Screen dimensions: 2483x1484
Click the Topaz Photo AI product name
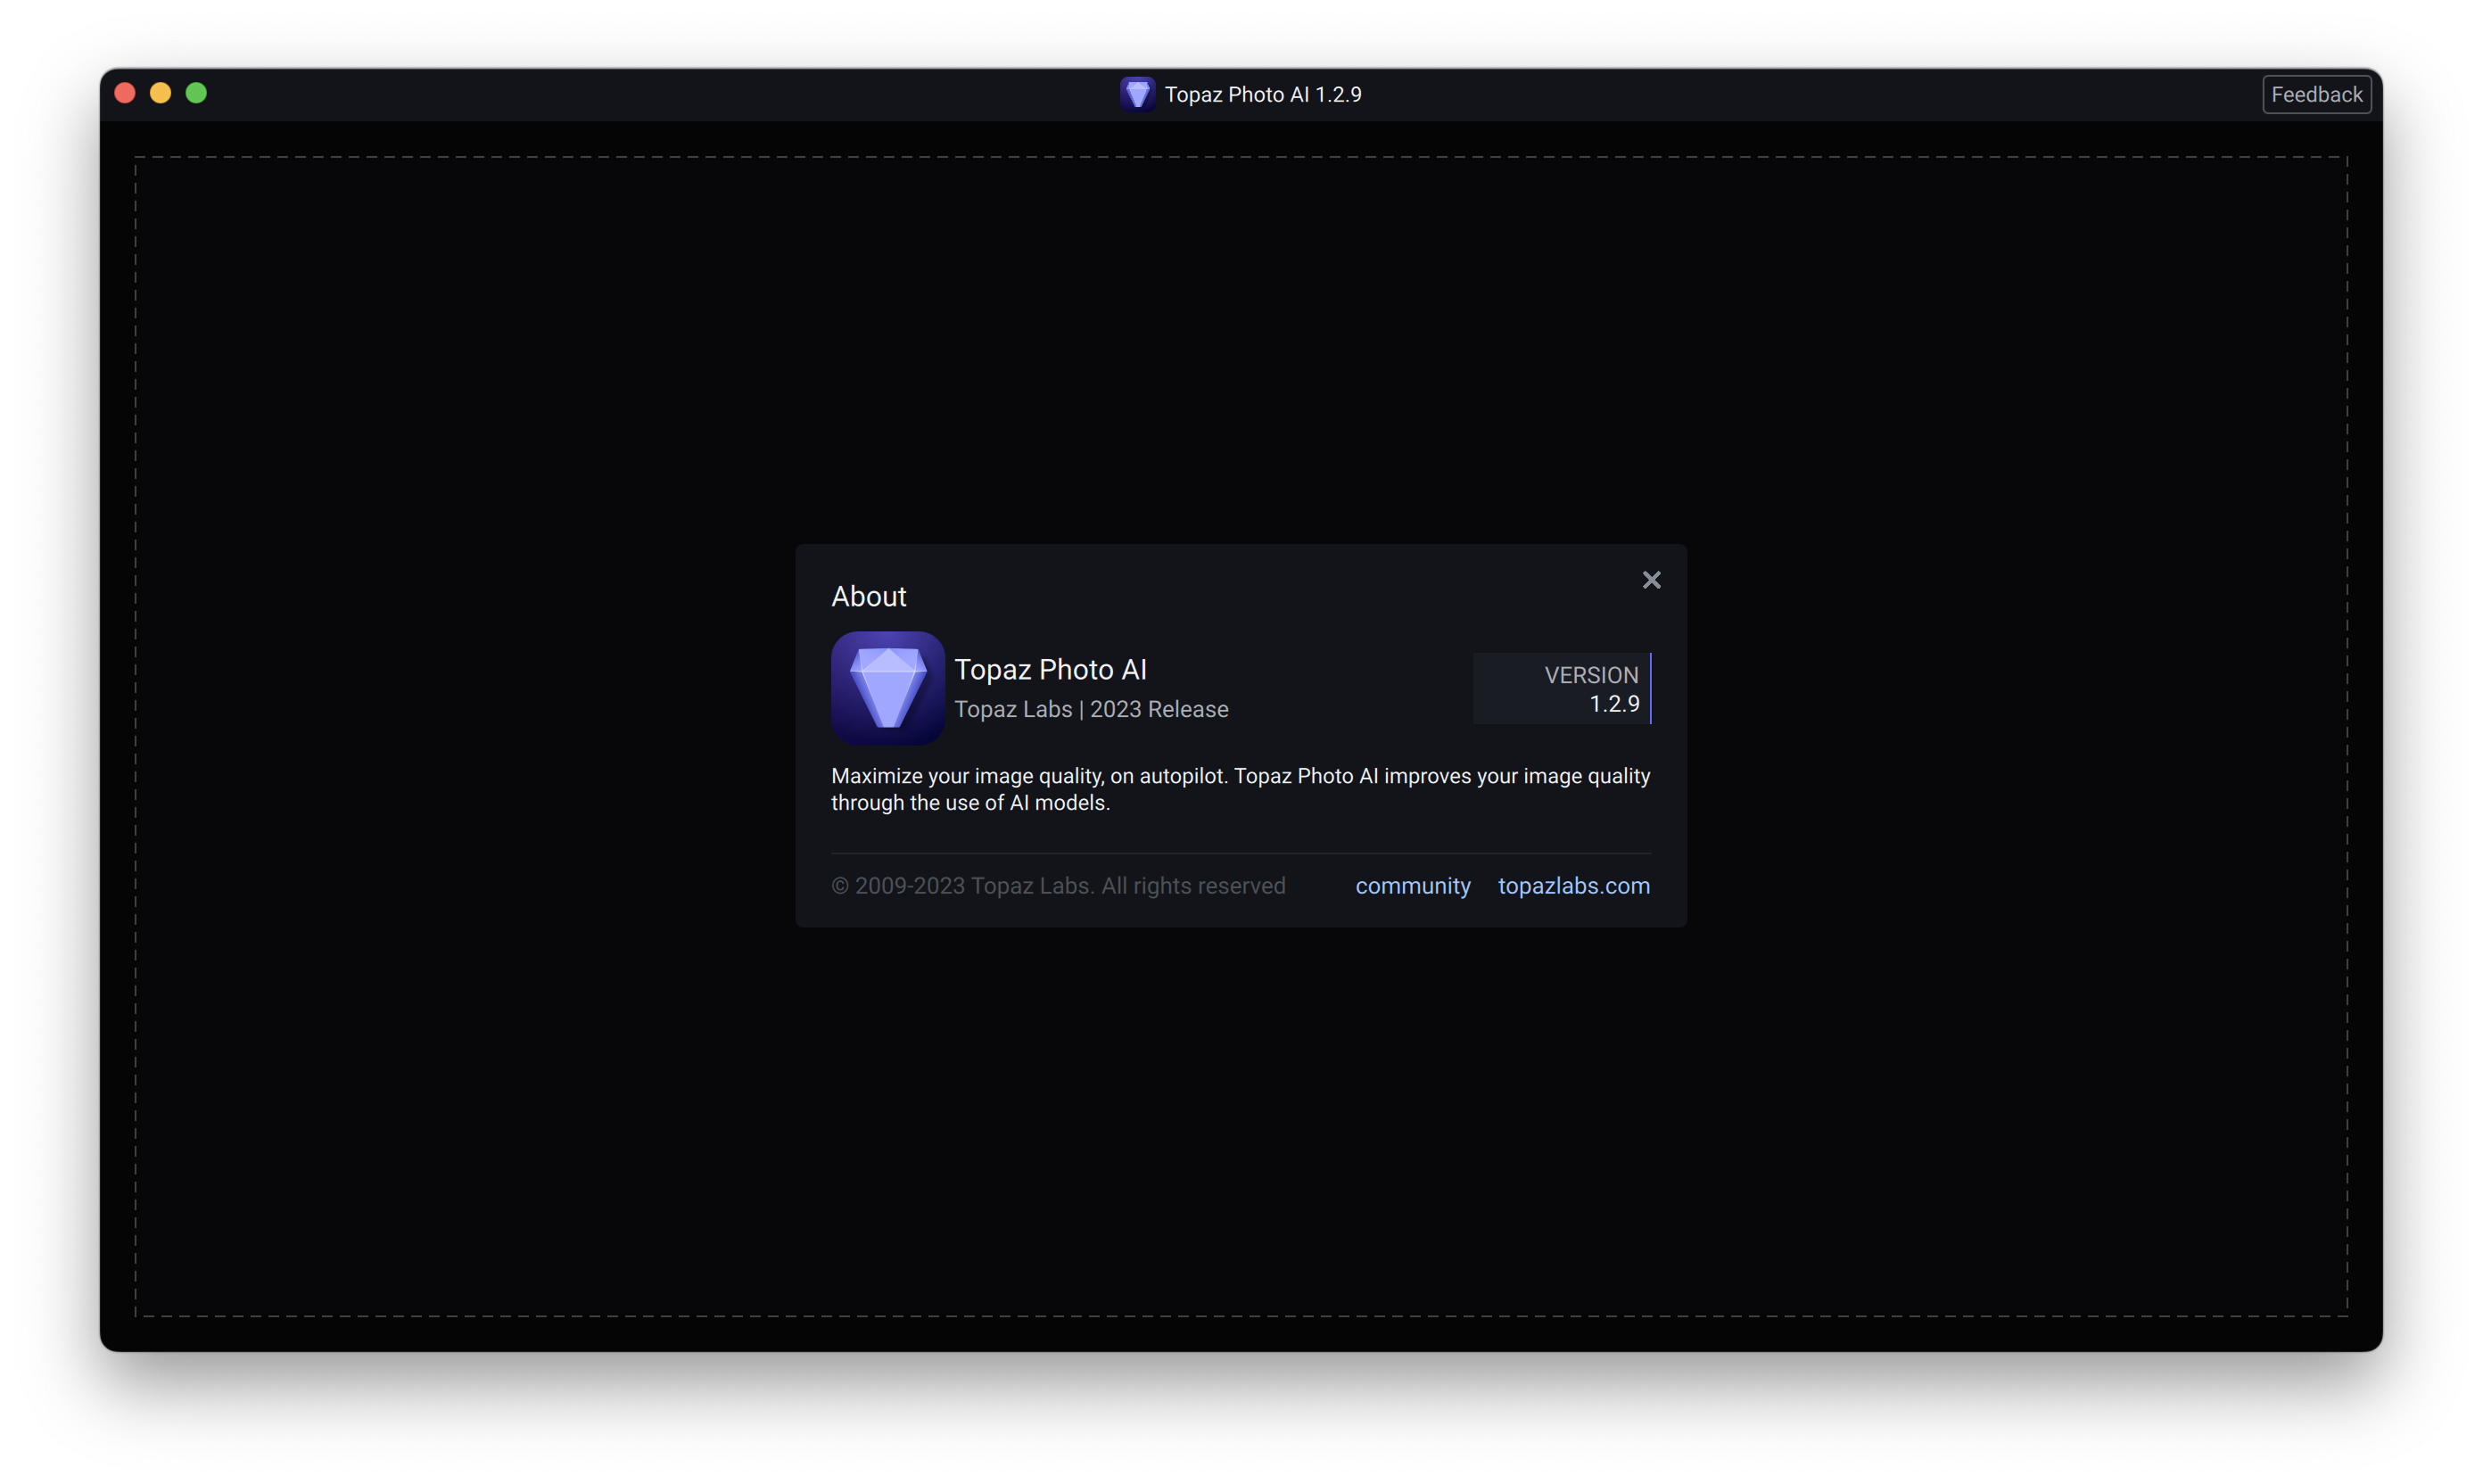[1050, 669]
